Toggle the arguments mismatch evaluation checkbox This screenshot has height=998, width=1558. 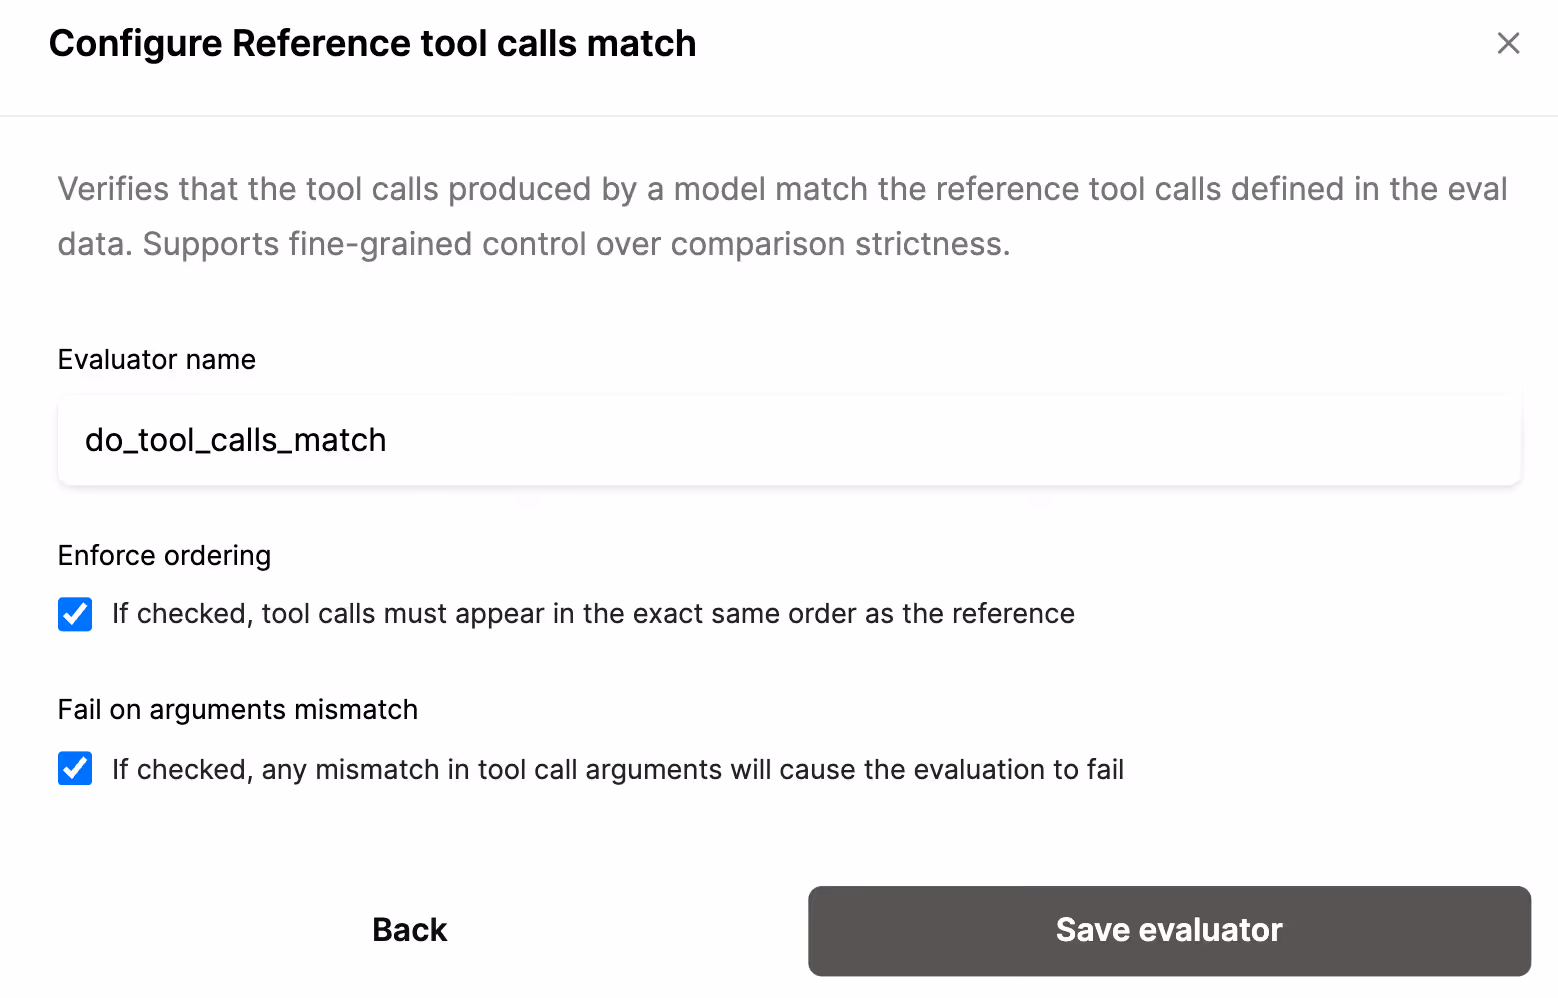tap(75, 769)
